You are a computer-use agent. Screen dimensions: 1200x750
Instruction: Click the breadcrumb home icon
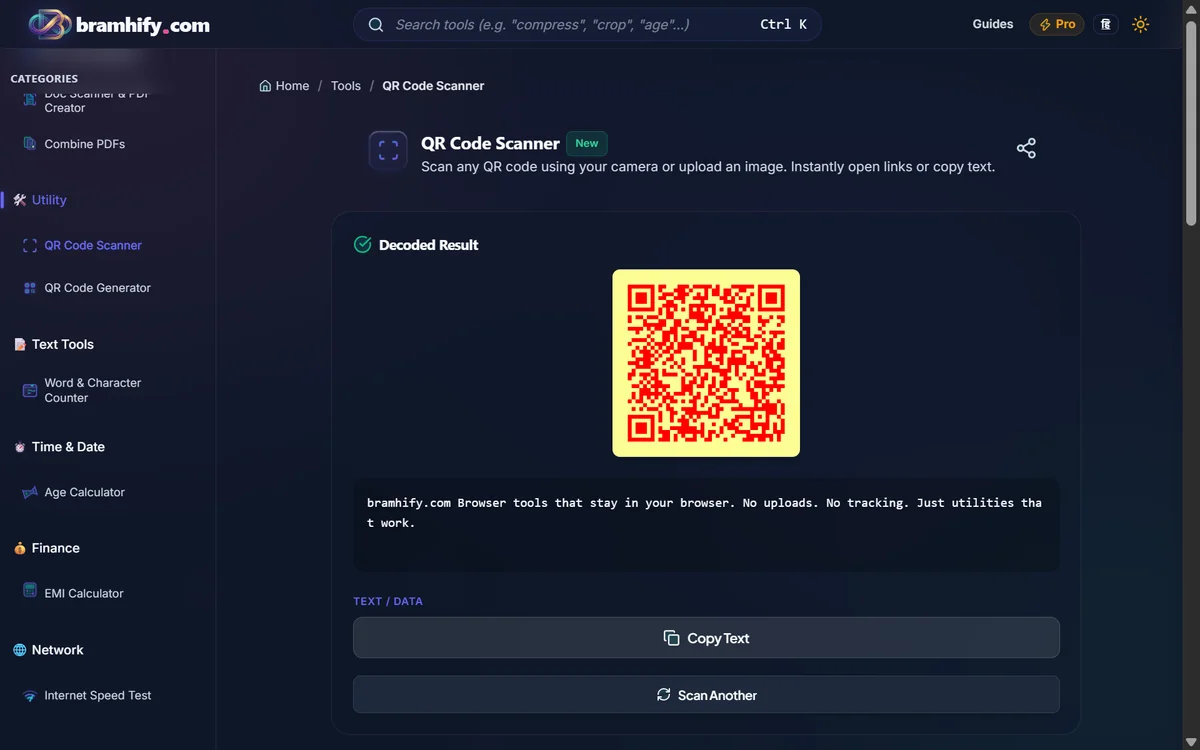(x=265, y=86)
